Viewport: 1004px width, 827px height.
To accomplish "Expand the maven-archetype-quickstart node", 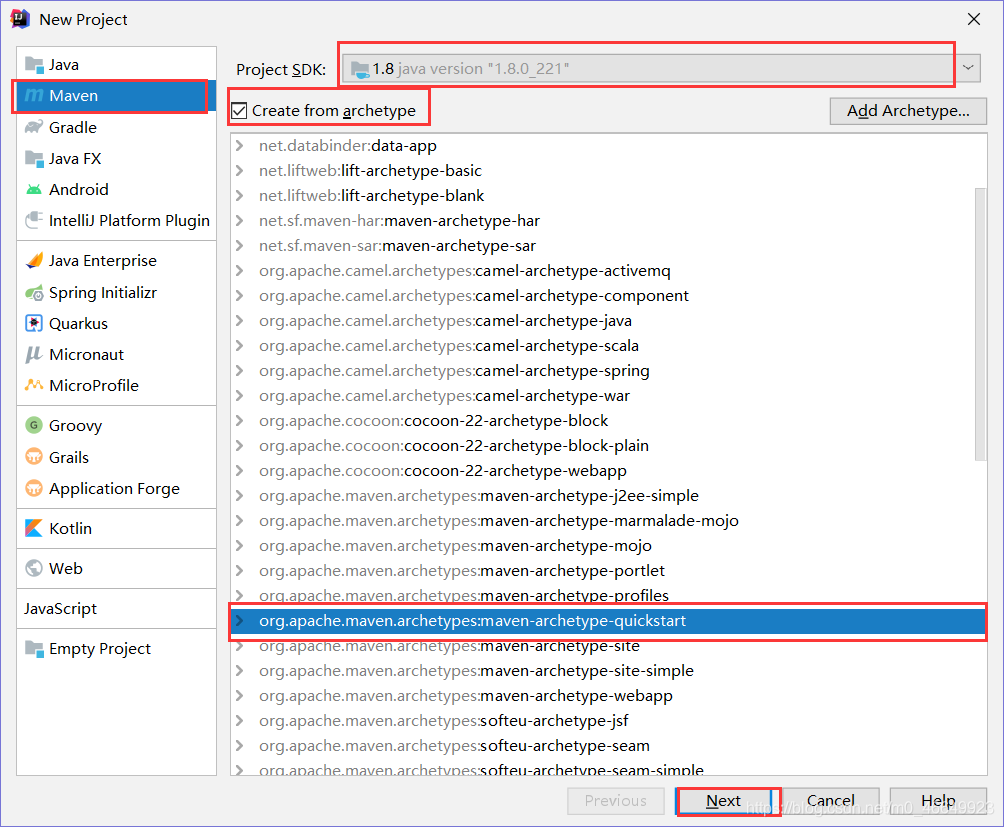I will point(240,620).
